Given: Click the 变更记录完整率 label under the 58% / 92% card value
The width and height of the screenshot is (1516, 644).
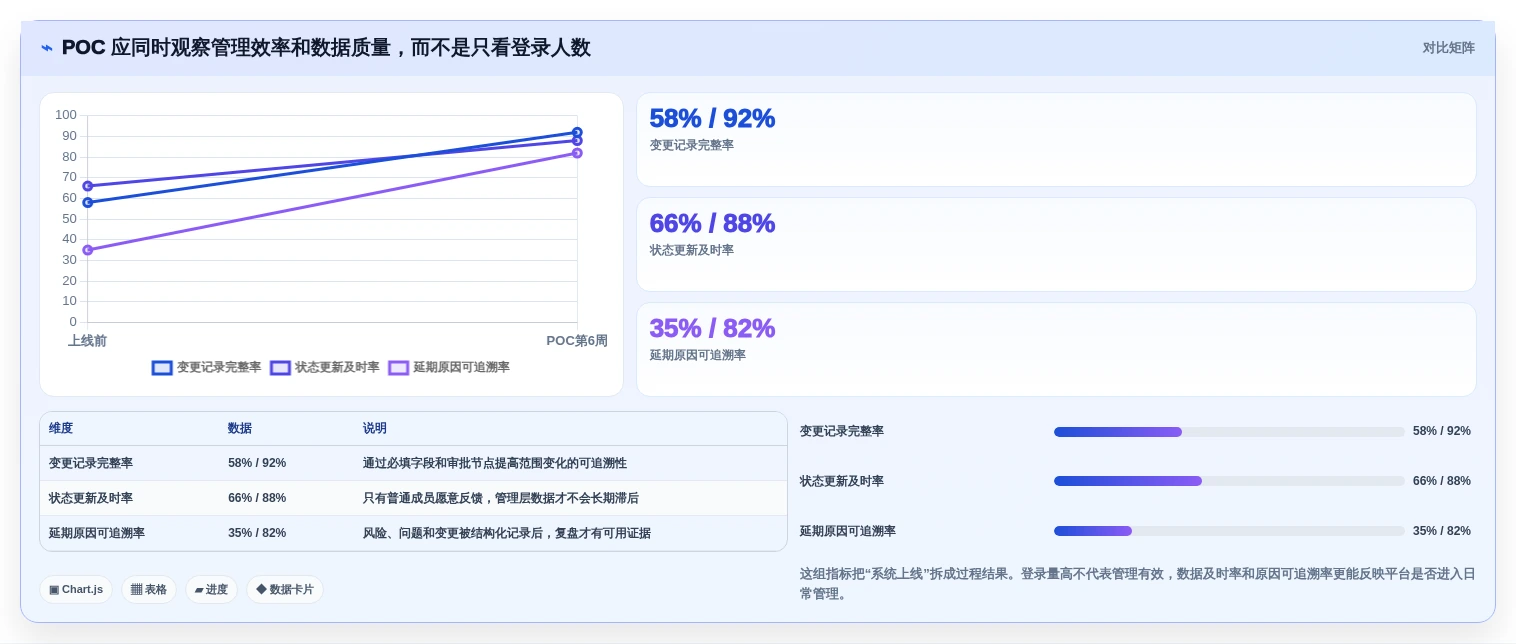Looking at the screenshot, I should coord(692,145).
